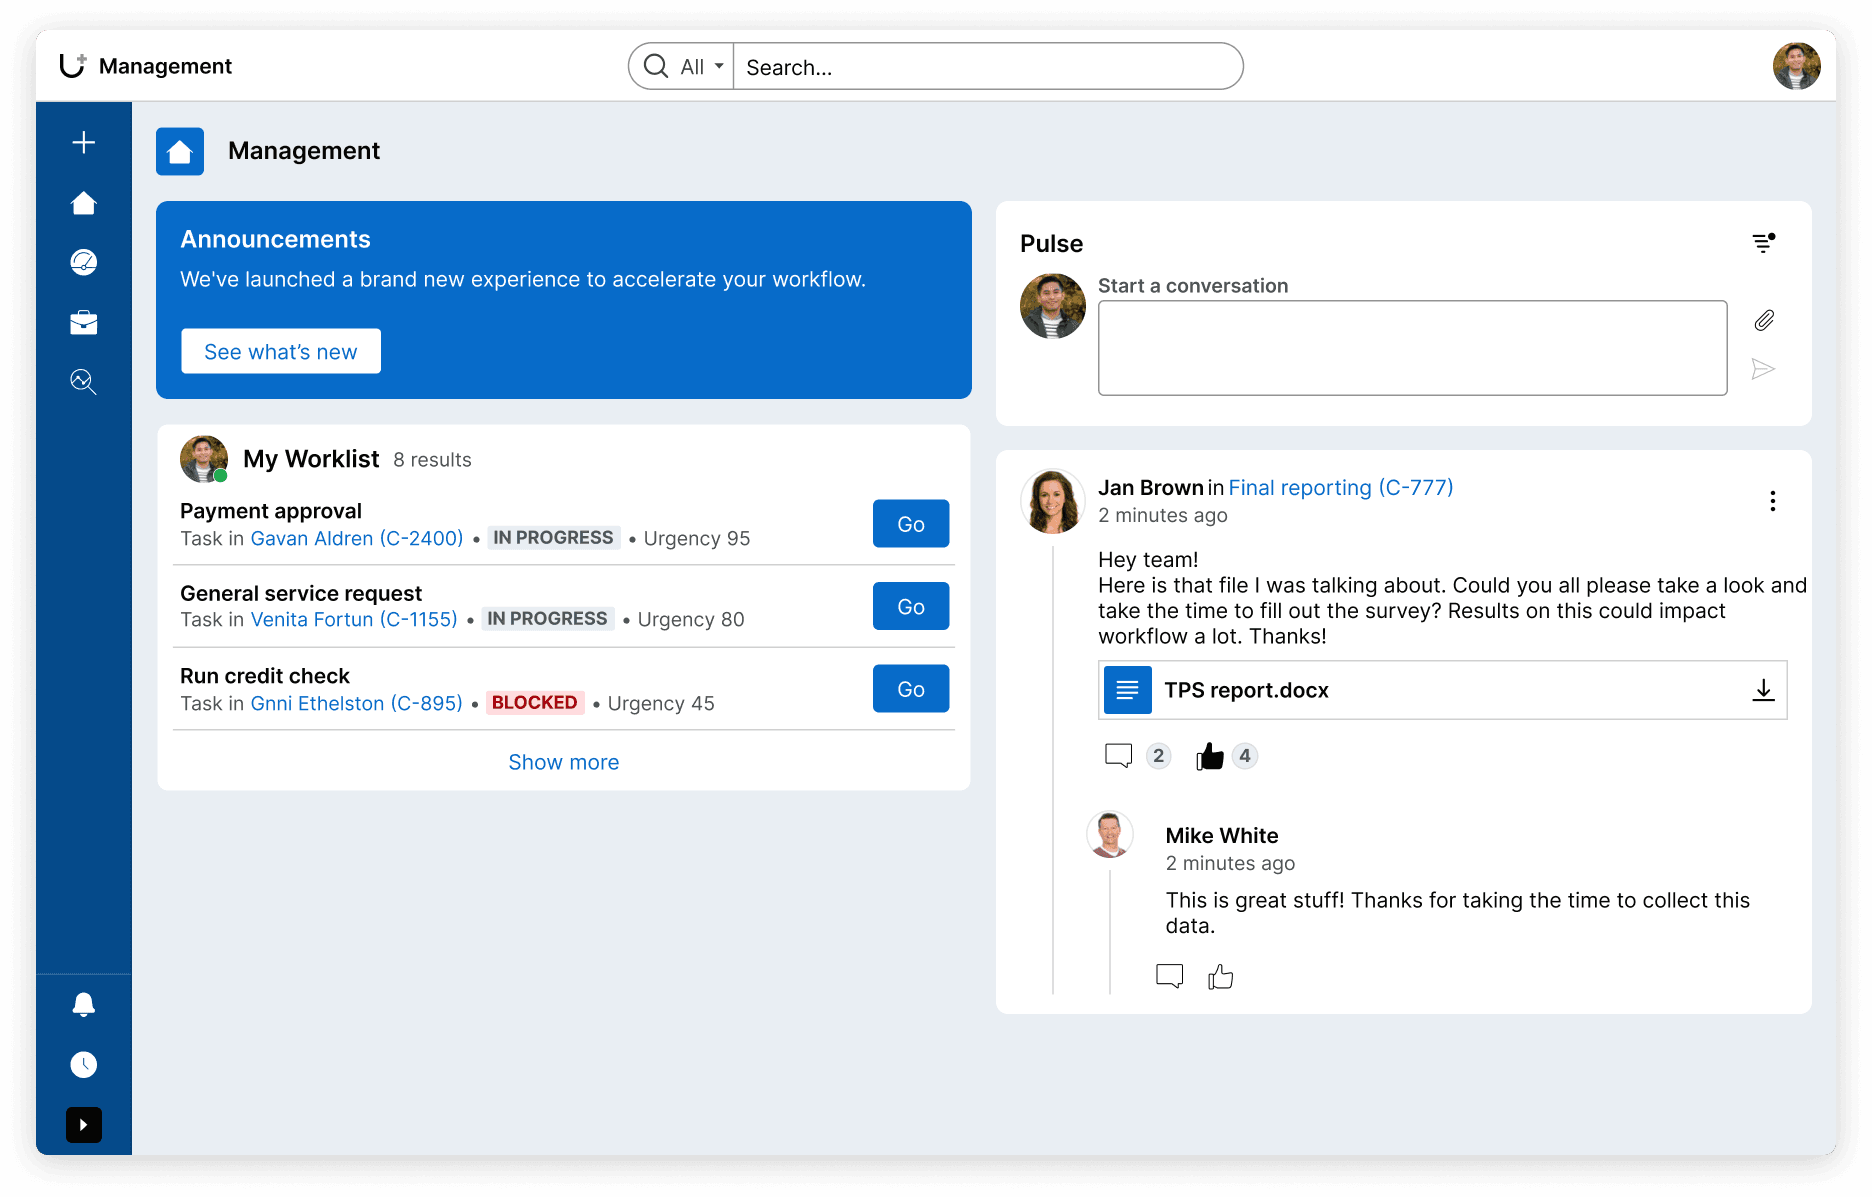Open Gavan Aldren (C-2400) link

click(357, 538)
